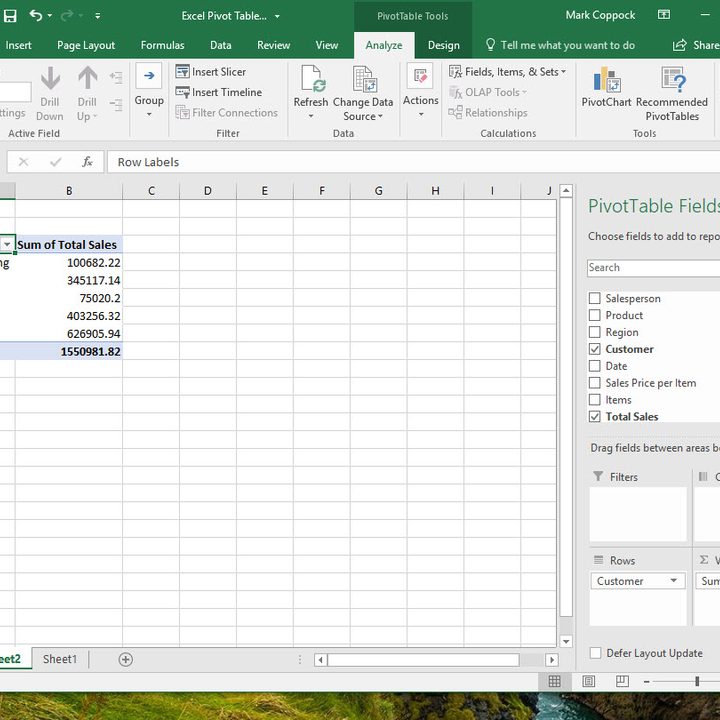Check the Date field
Image resolution: width=720 pixels, height=720 pixels.
click(595, 366)
